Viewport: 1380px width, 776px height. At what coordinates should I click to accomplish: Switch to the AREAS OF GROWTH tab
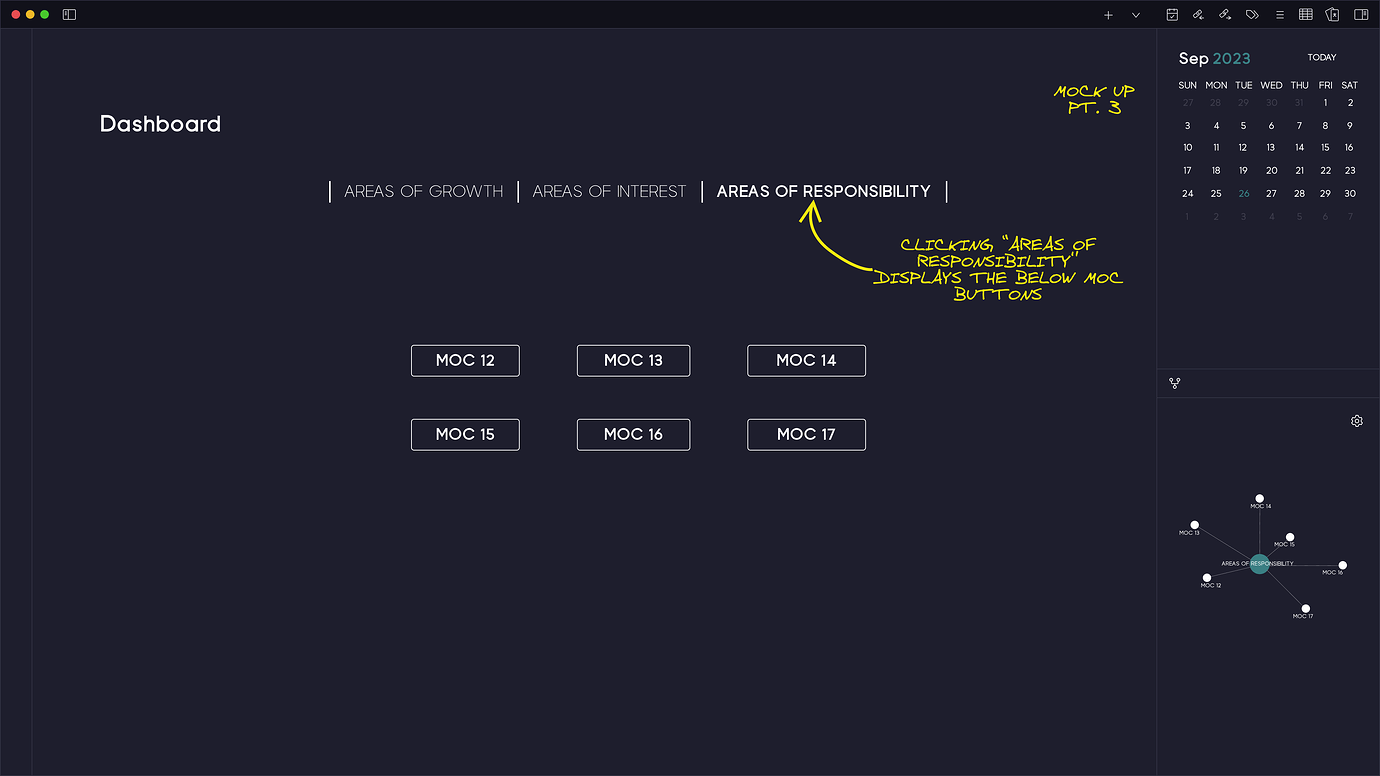coord(423,191)
